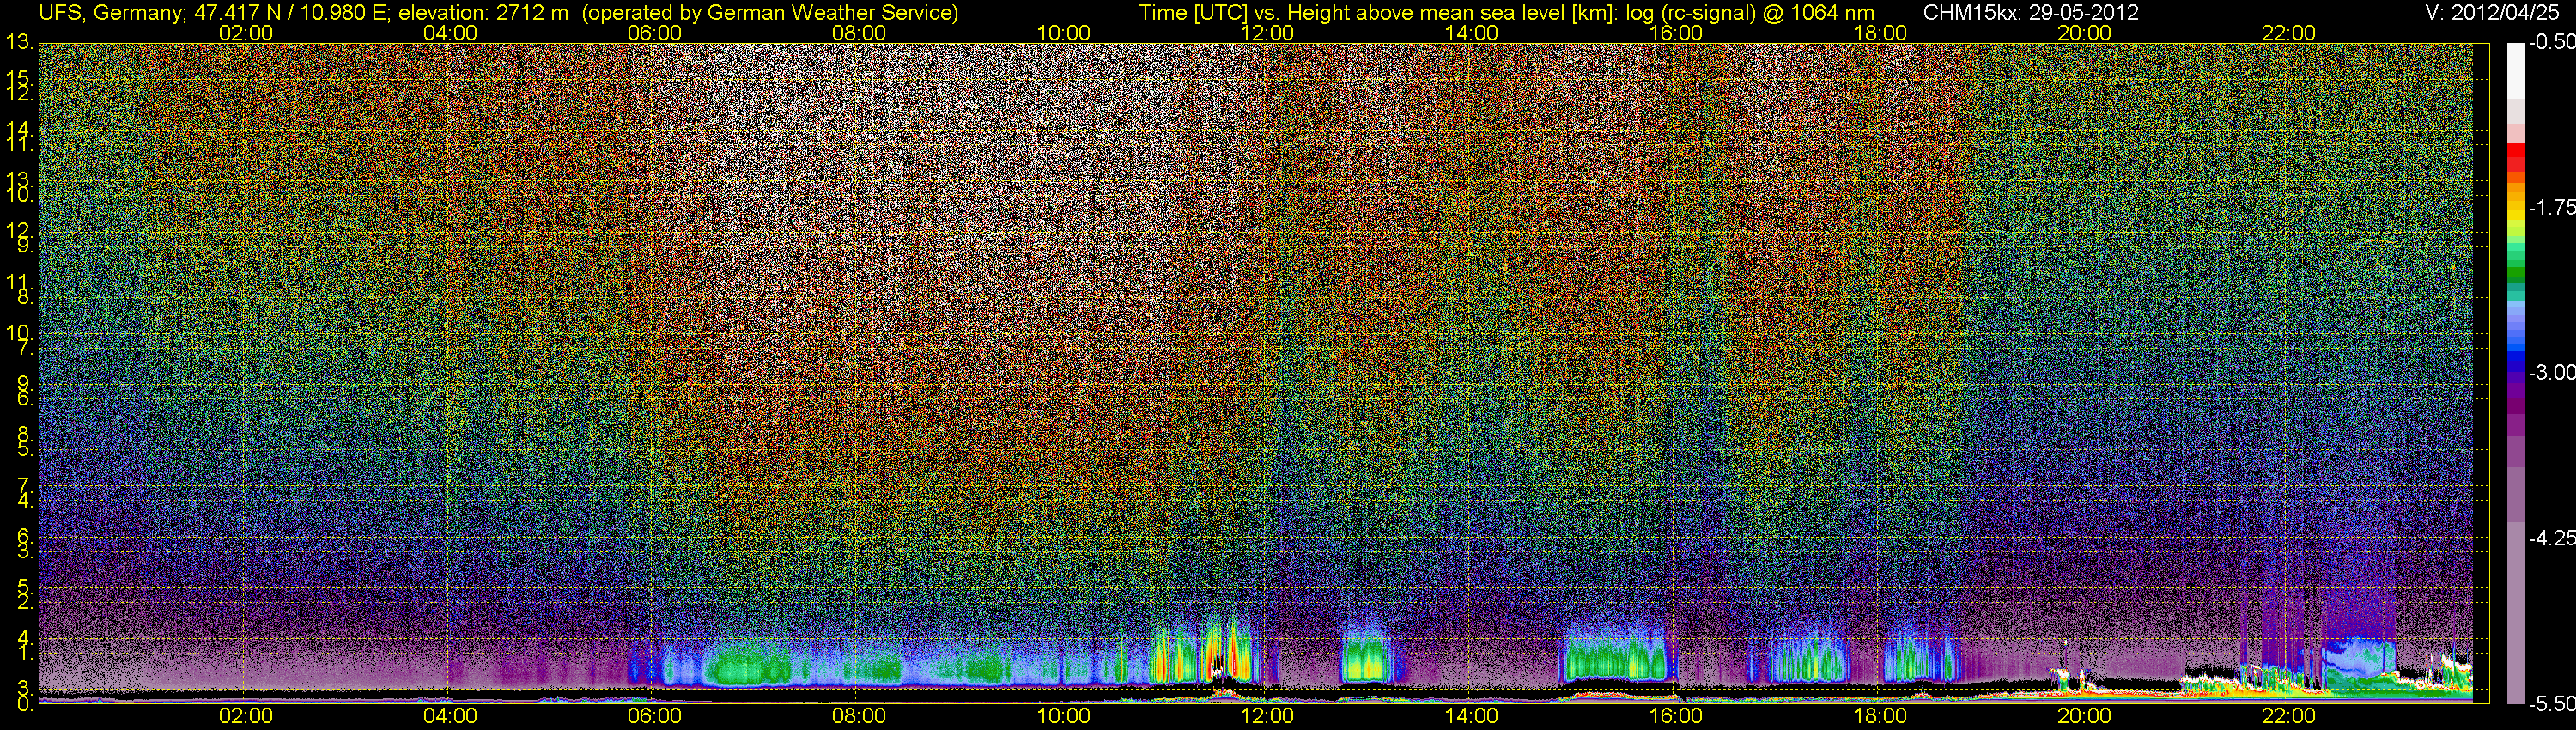Click the 20:00 label on the top time axis
The image size is (2576, 730).
click(2084, 33)
